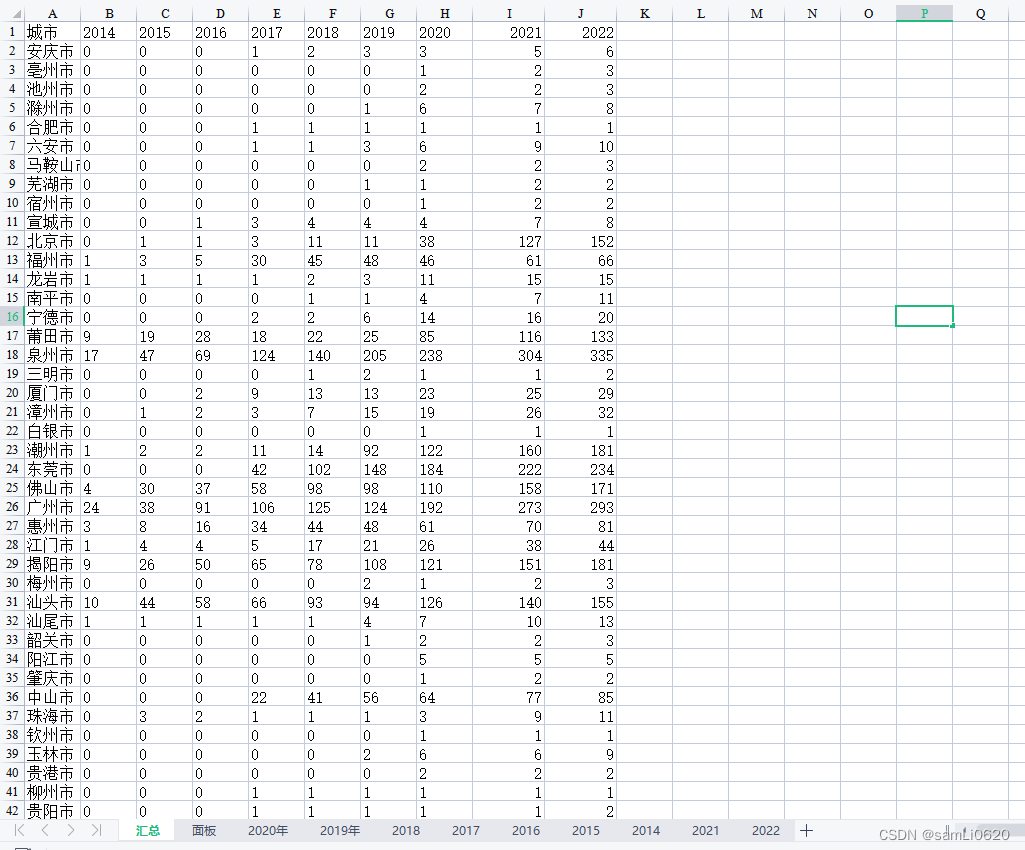Image resolution: width=1025 pixels, height=850 pixels.
Task: Click value 335 in 泉州市 row
Action: 580,355
